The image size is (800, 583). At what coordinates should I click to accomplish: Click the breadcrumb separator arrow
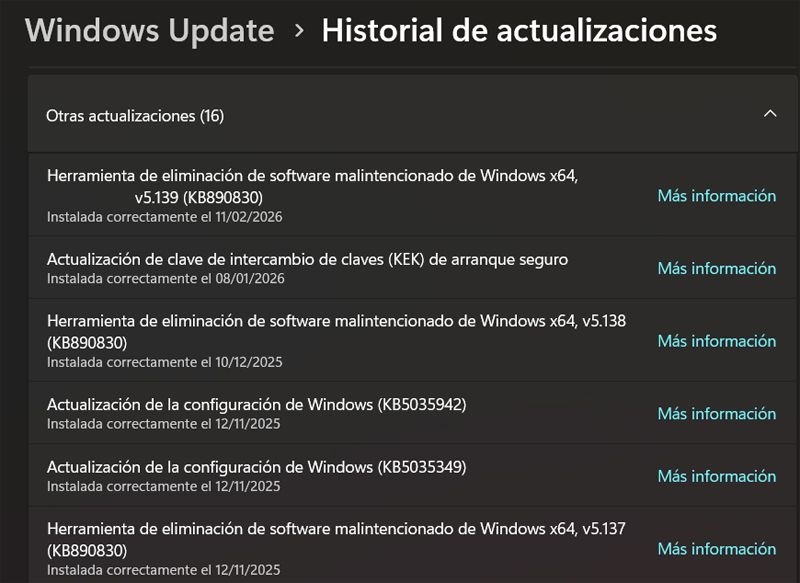click(x=299, y=31)
